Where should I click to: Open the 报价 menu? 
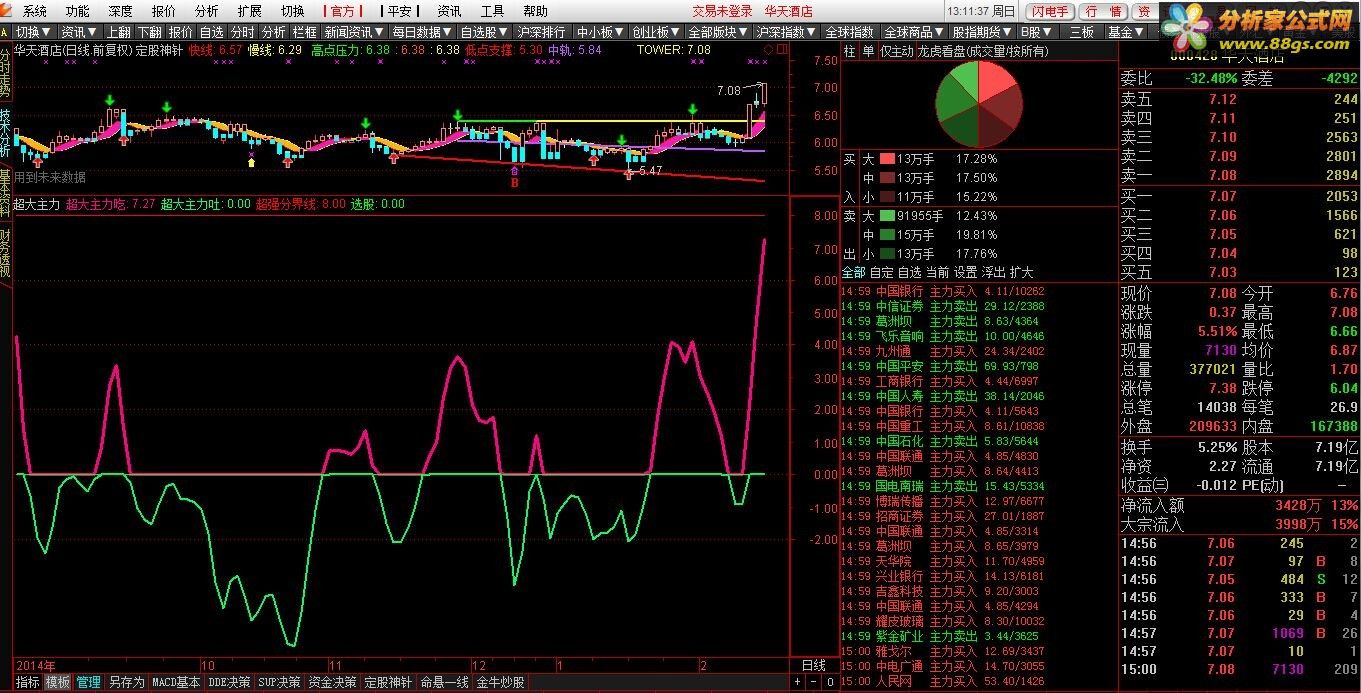[x=163, y=11]
